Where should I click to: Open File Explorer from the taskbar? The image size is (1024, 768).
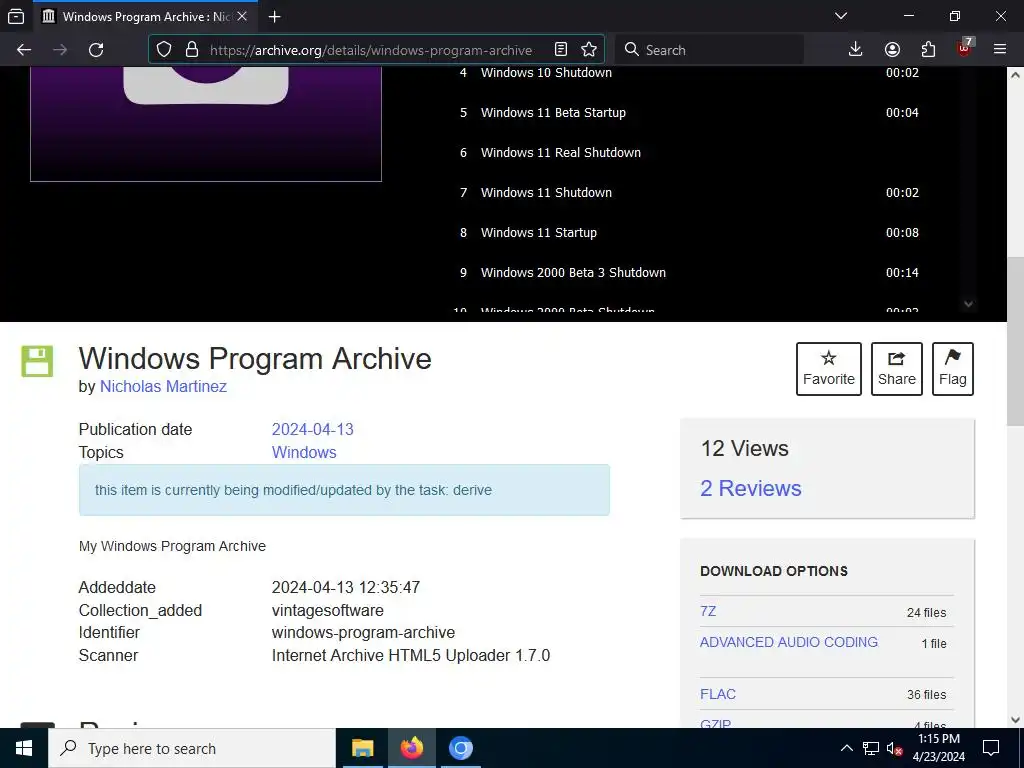tap(362, 748)
